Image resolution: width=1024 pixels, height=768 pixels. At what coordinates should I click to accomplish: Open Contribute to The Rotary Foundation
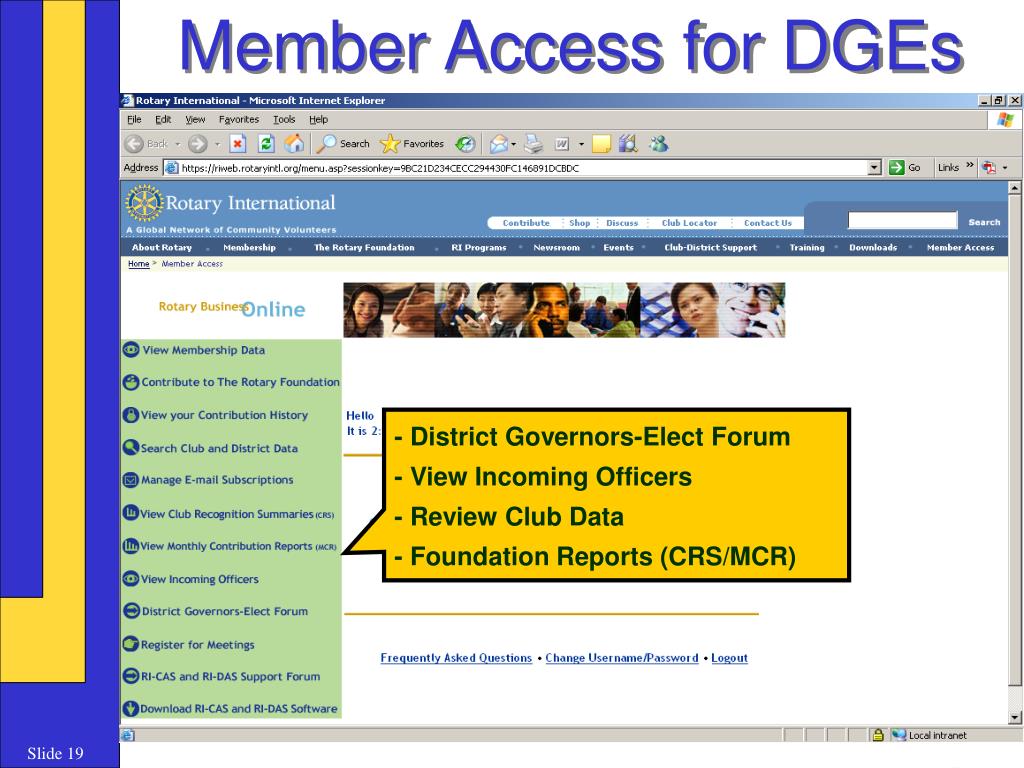[x=231, y=382]
